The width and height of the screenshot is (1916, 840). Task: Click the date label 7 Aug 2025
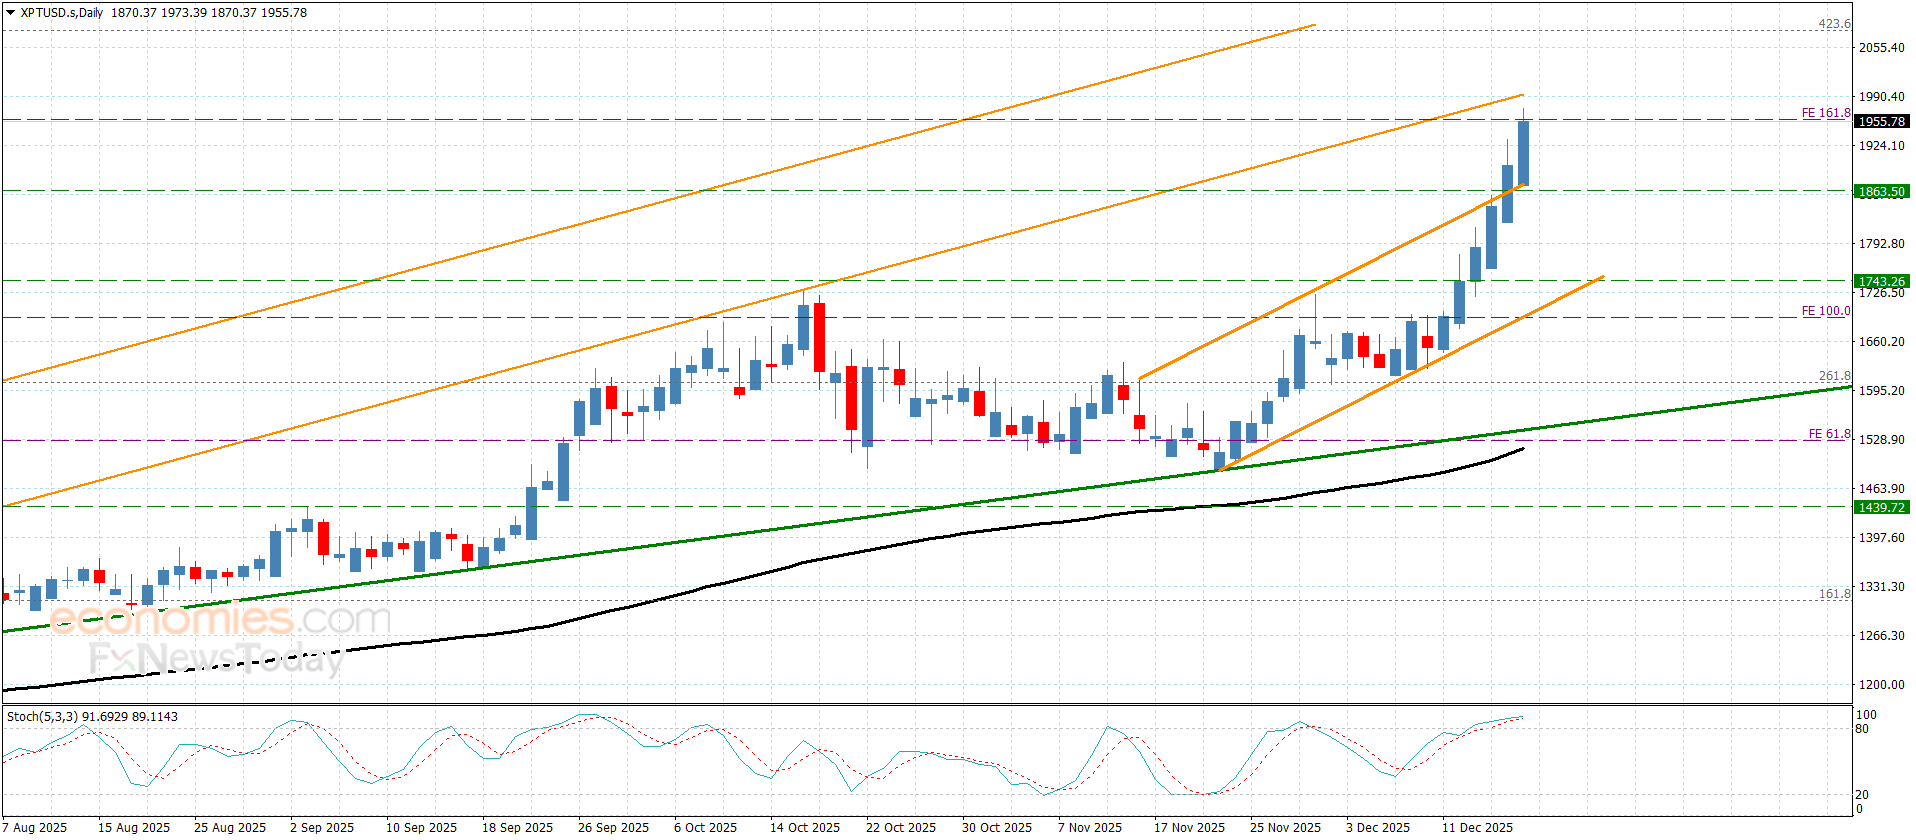point(36,827)
